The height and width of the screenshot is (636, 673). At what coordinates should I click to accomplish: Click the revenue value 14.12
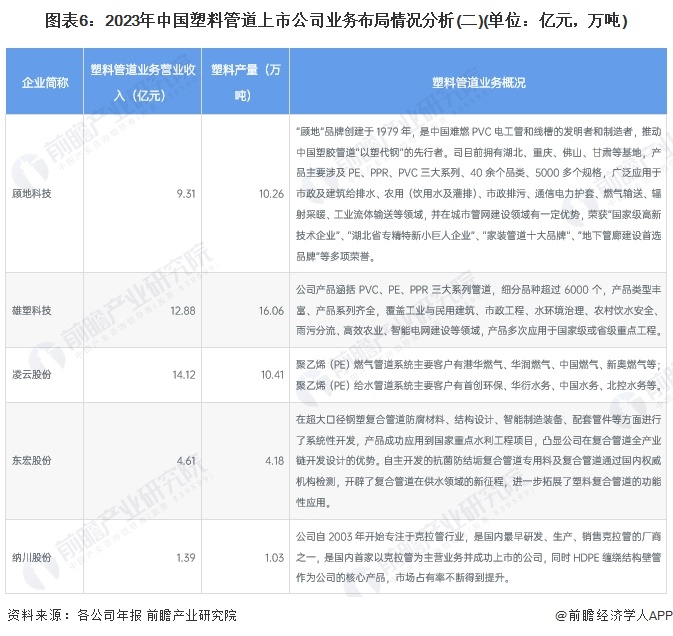(184, 375)
